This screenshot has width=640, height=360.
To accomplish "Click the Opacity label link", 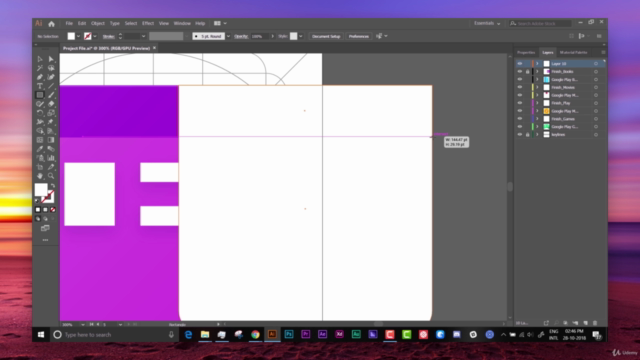I will (x=241, y=36).
